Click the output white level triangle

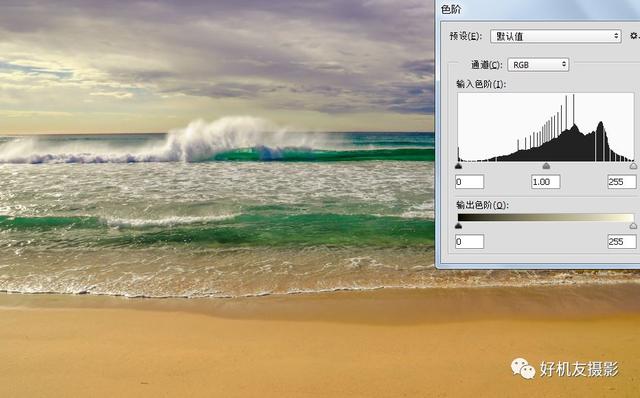pos(633,226)
